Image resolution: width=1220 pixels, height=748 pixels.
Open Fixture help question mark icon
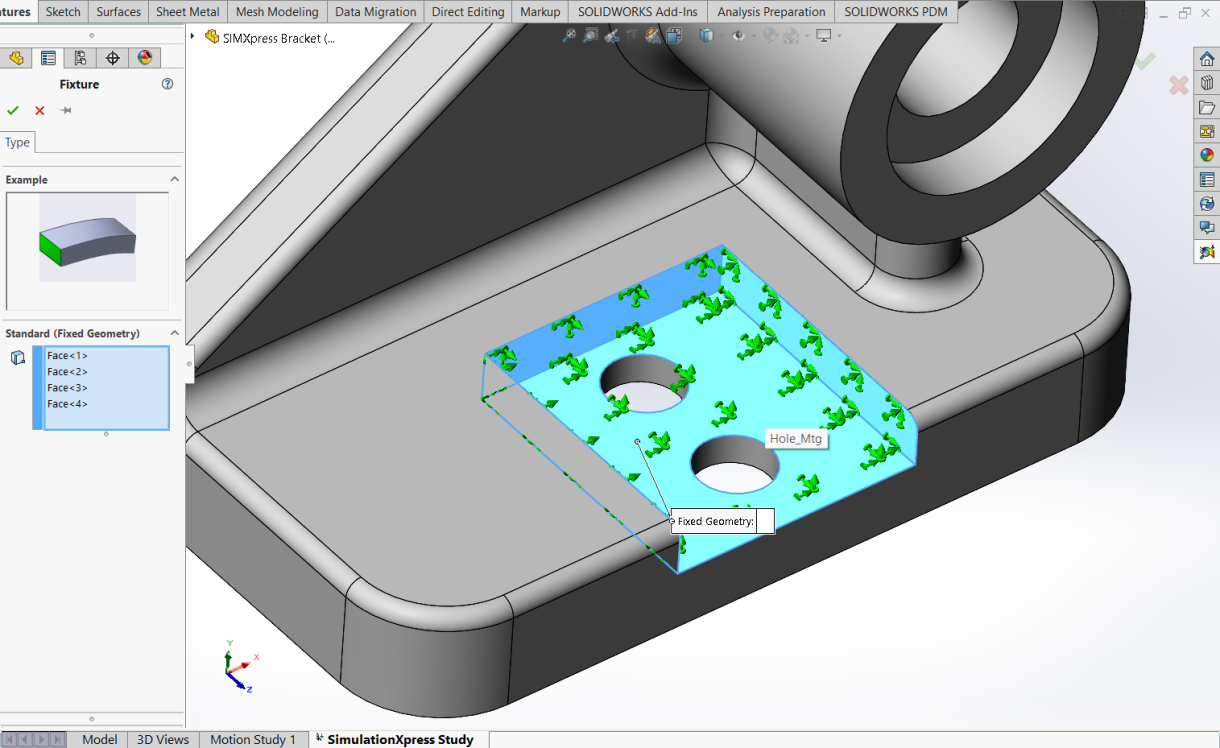pyautogui.click(x=167, y=85)
